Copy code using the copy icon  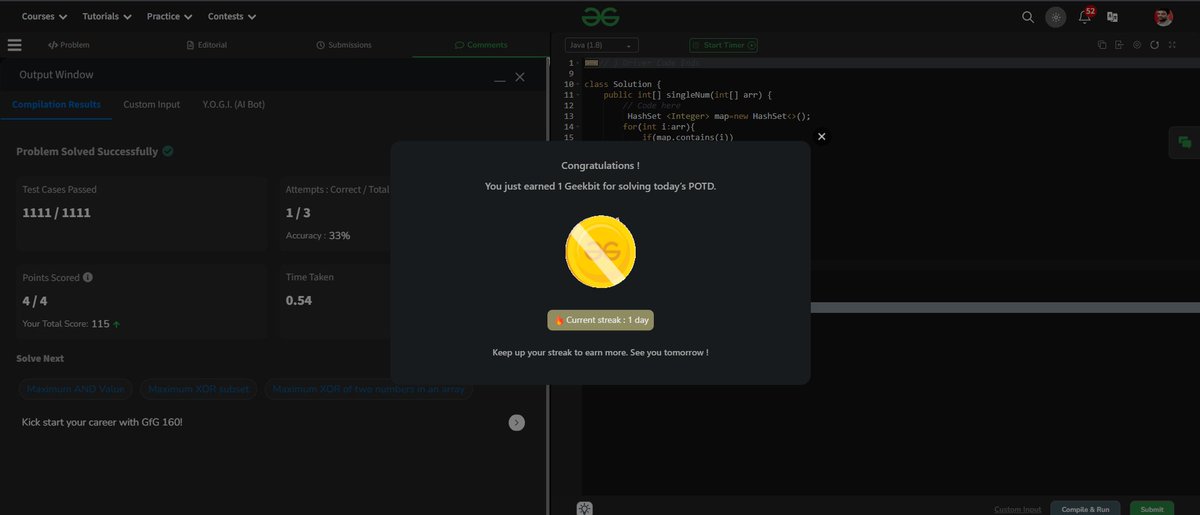click(x=1102, y=45)
